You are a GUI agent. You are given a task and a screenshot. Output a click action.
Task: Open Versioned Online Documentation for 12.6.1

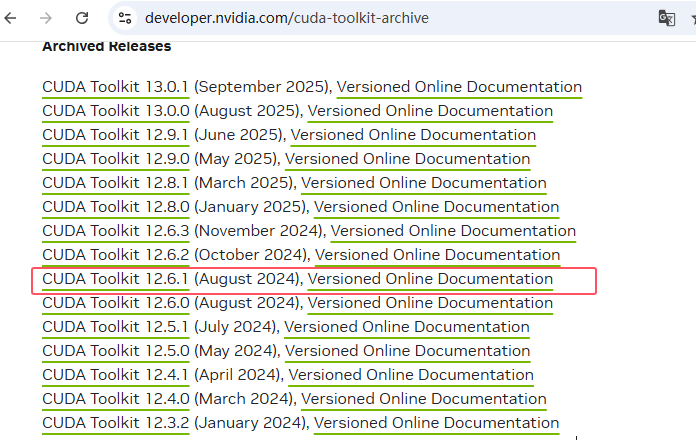point(430,279)
